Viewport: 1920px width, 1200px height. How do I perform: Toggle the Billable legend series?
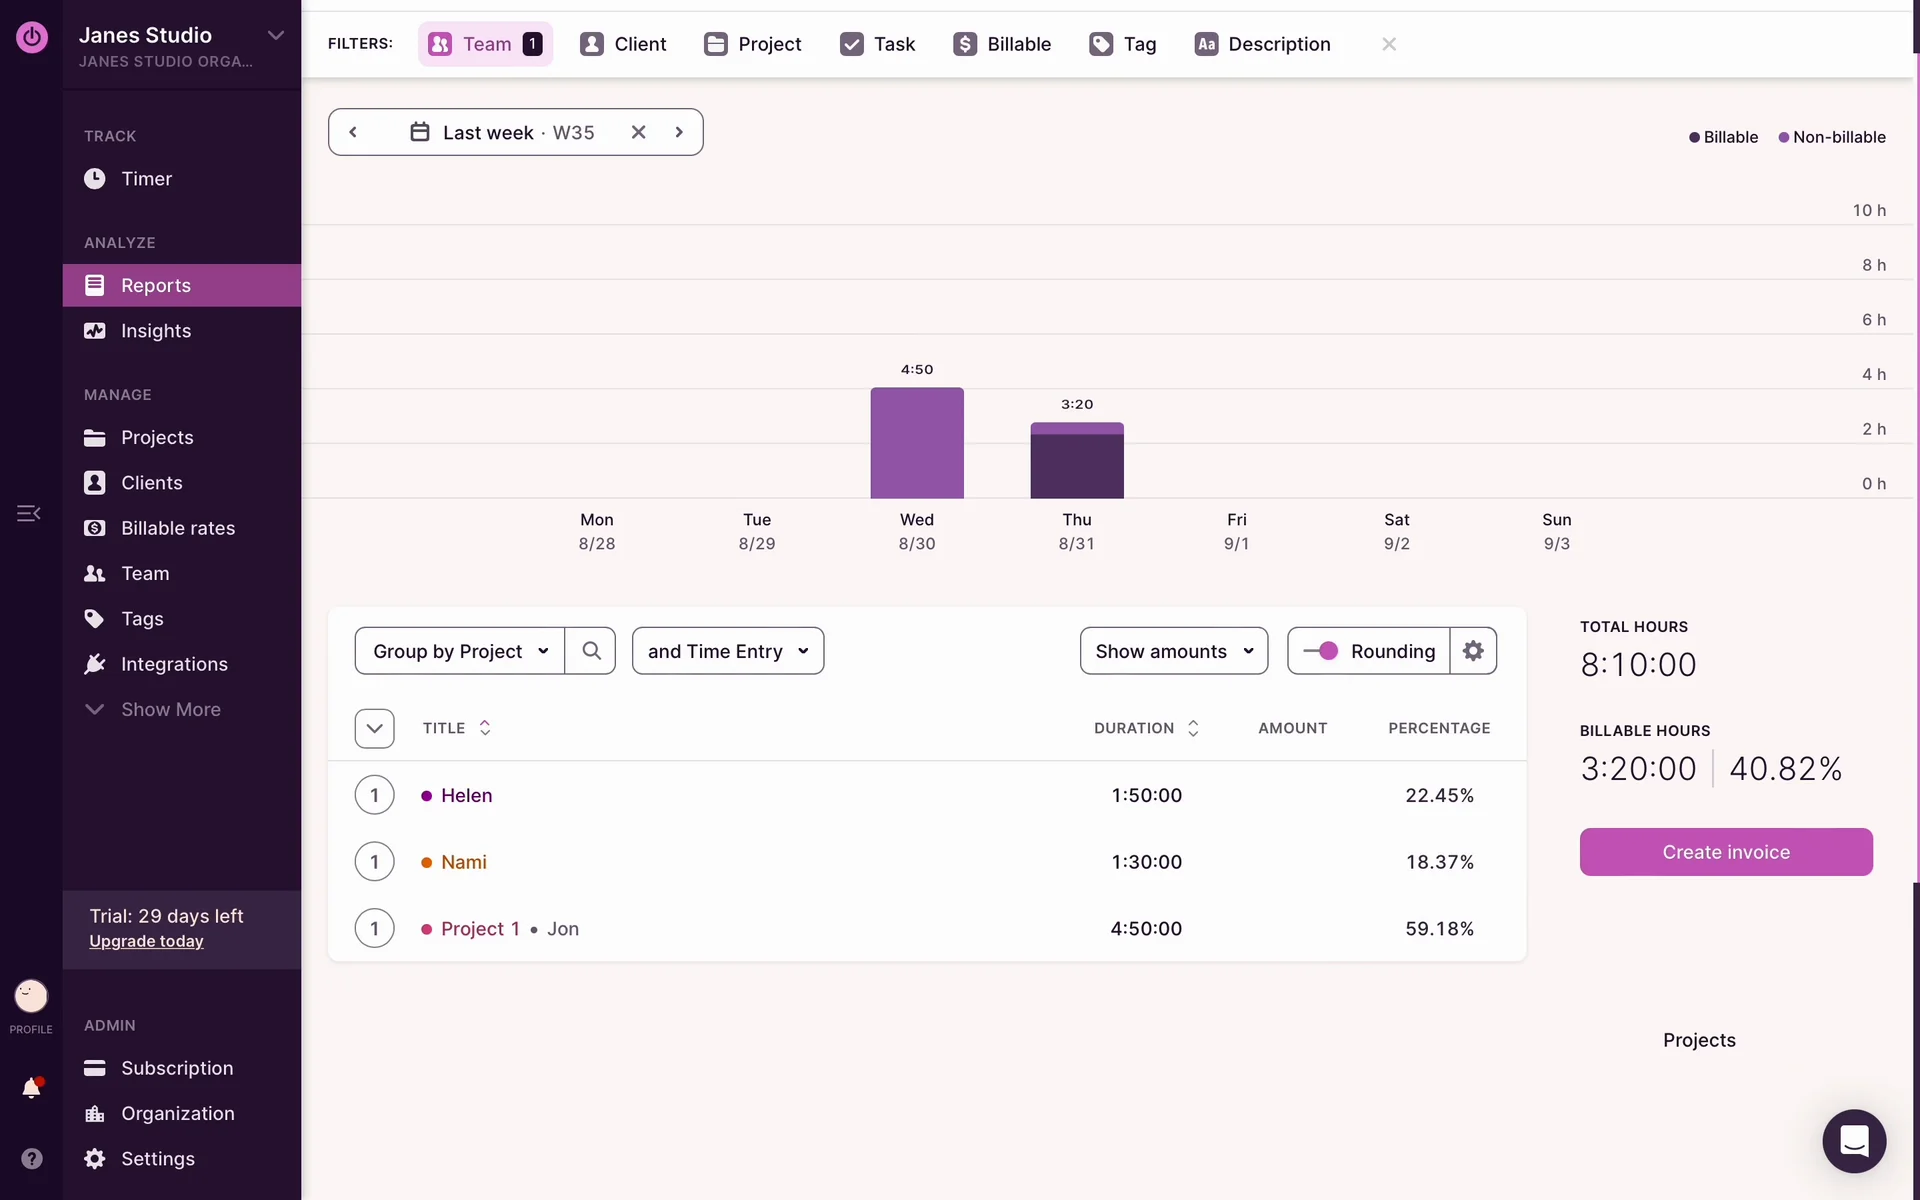[1723, 137]
